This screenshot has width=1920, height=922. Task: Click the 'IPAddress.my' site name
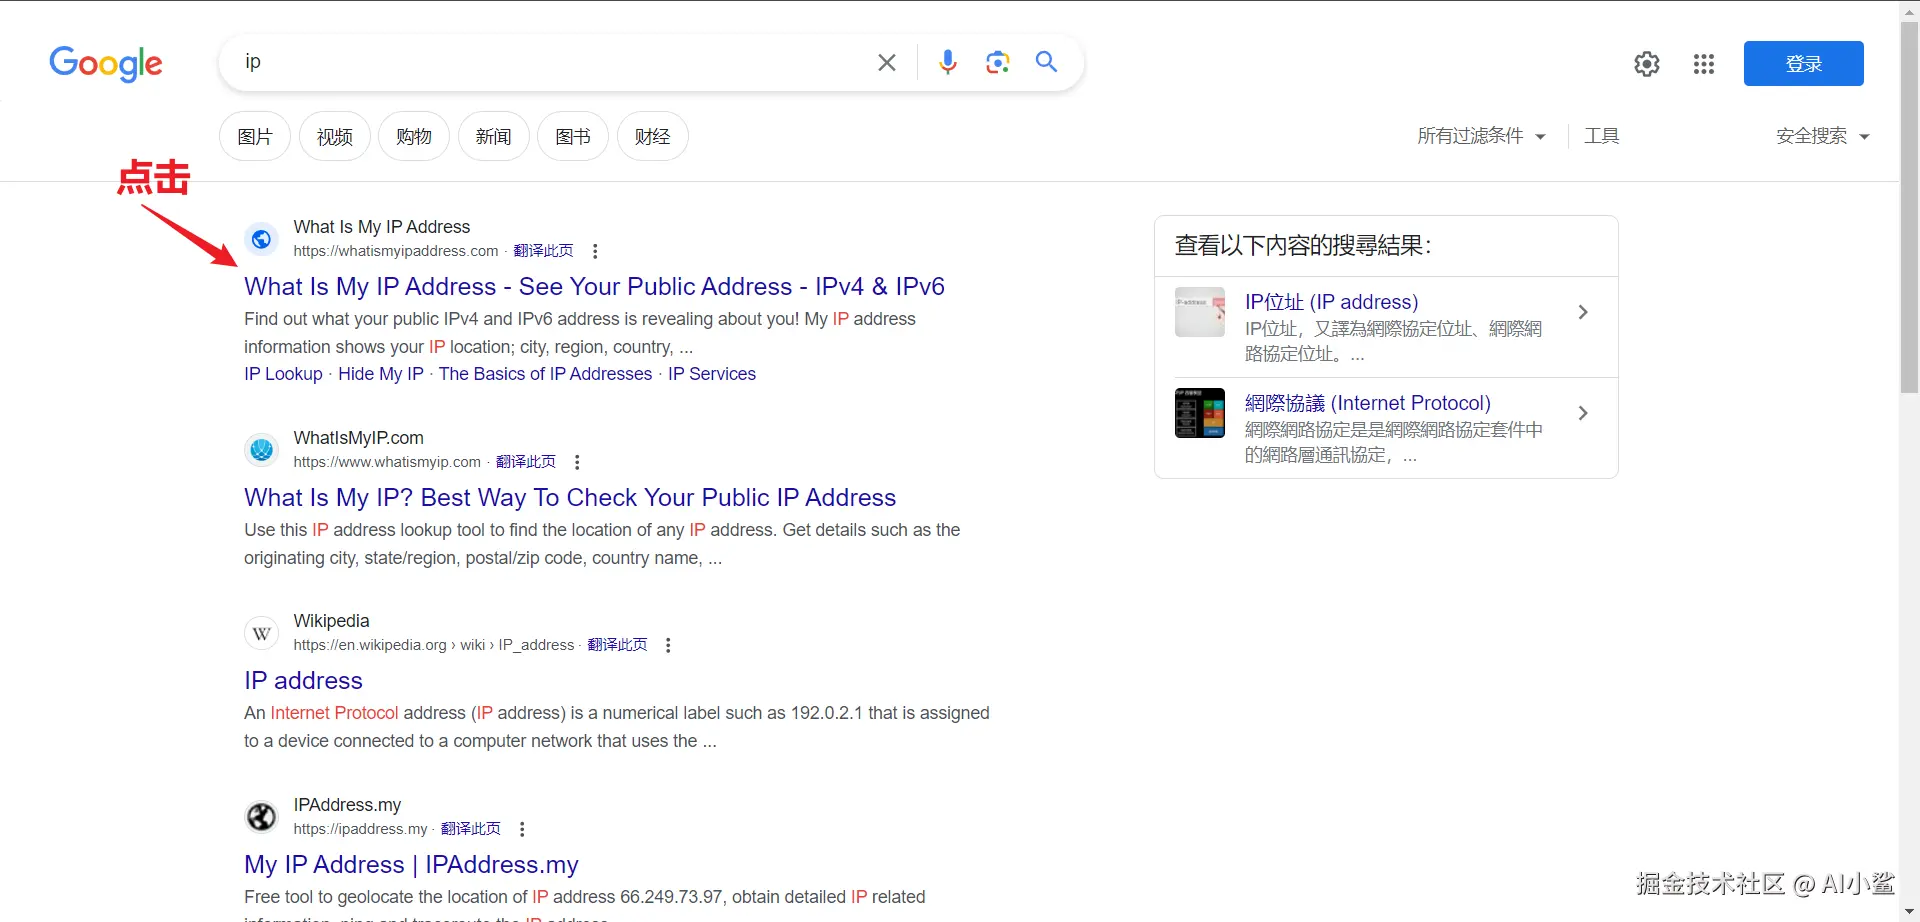tap(347, 805)
